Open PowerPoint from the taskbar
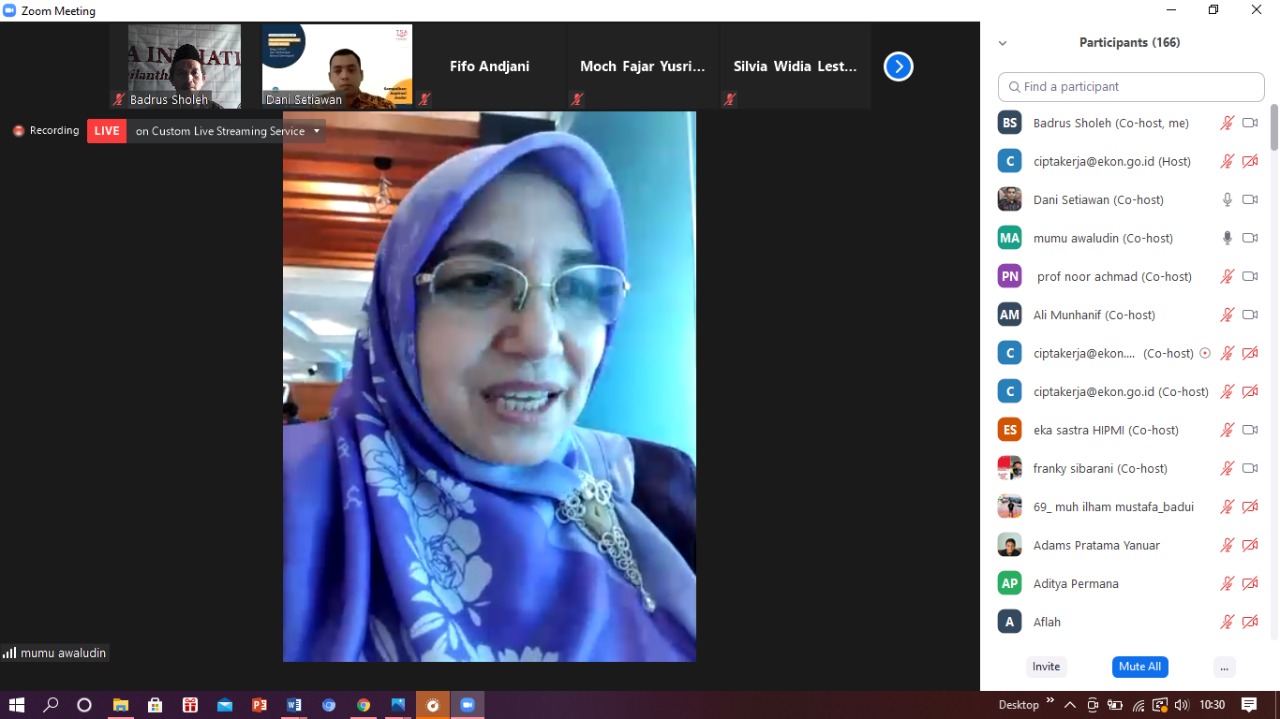The image size is (1280, 719). [259, 705]
